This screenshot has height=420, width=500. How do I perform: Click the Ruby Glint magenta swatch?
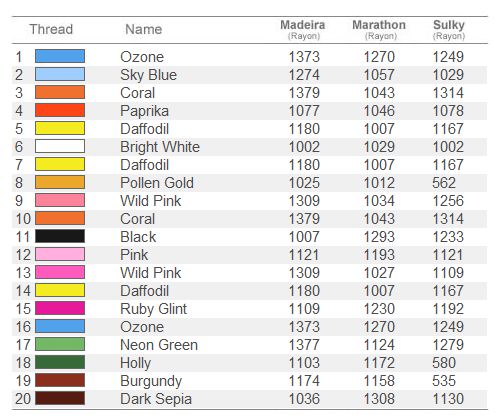(x=60, y=308)
